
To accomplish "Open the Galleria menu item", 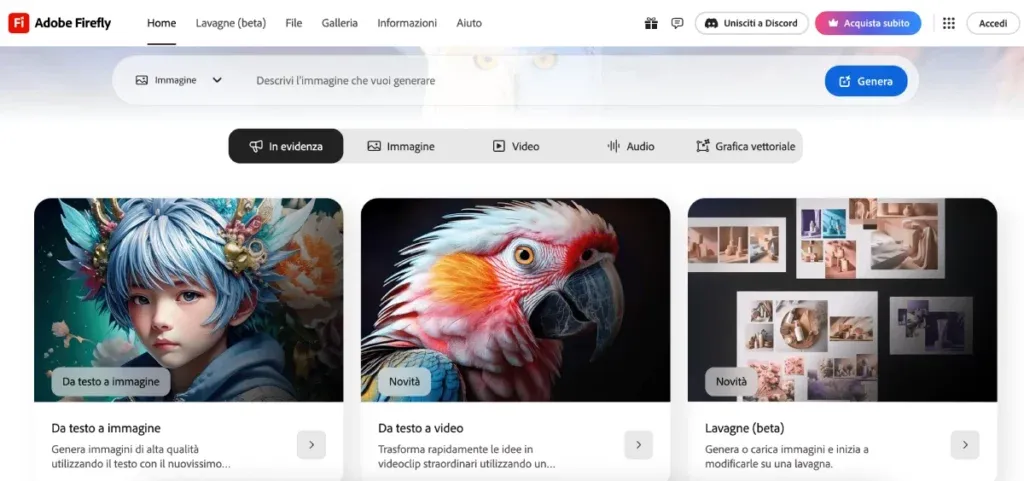I will 340,23.
